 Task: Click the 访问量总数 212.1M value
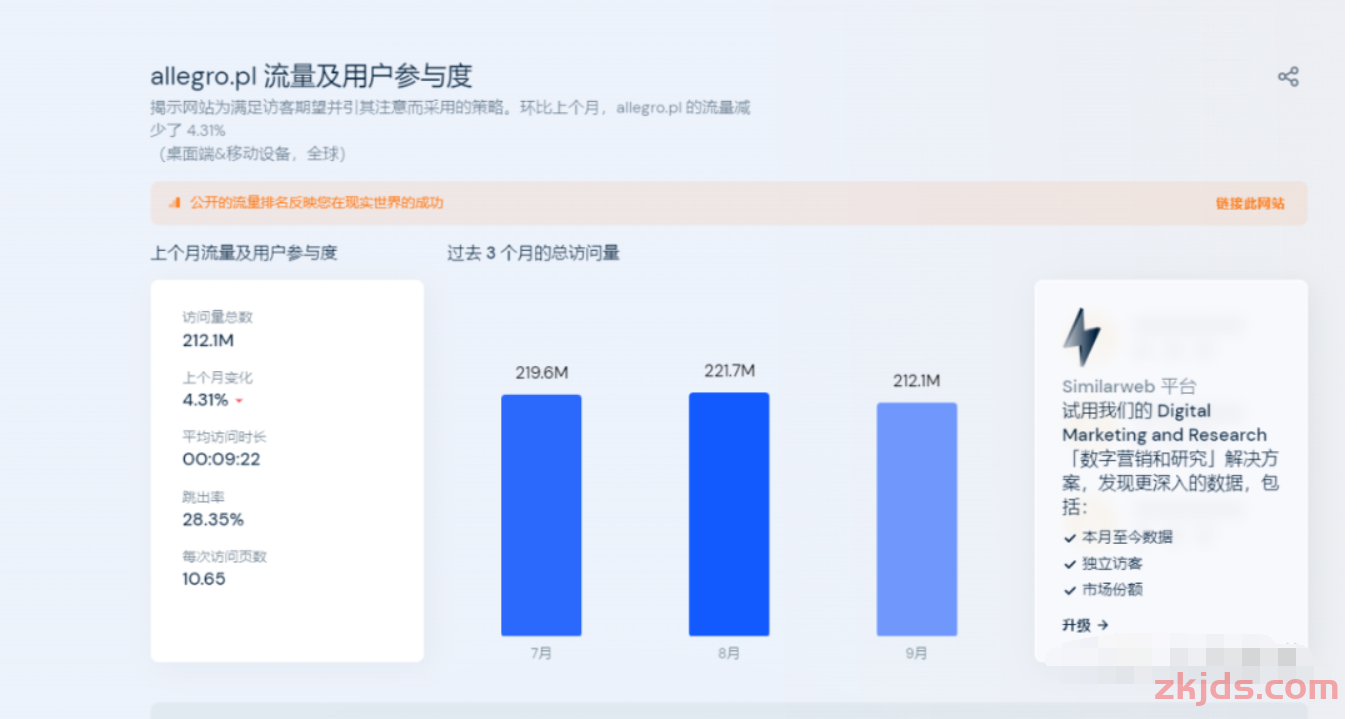point(208,340)
